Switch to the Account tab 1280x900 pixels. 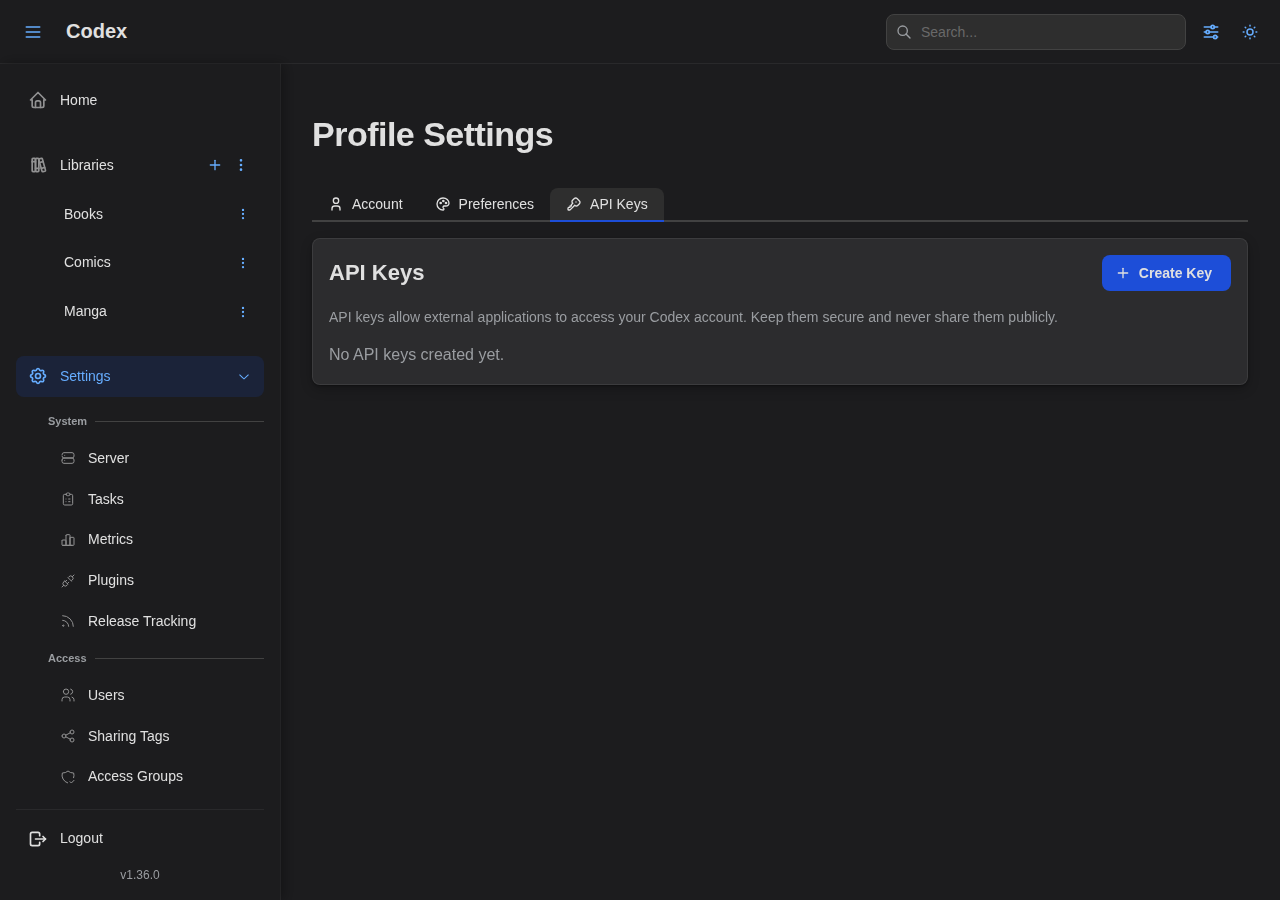(x=366, y=204)
